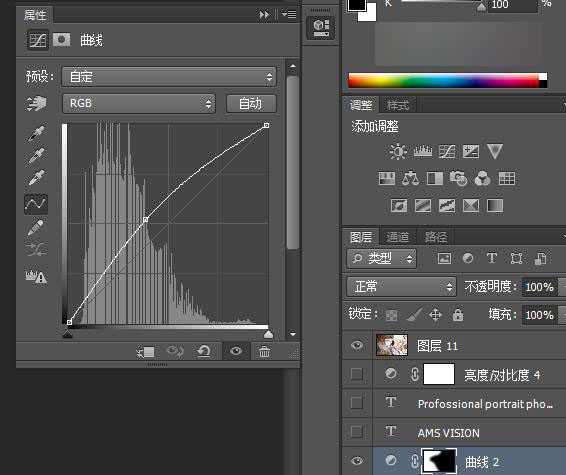The width and height of the screenshot is (566, 475).
Task: Add a Brightness/Contrast adjustment
Action: point(398,151)
